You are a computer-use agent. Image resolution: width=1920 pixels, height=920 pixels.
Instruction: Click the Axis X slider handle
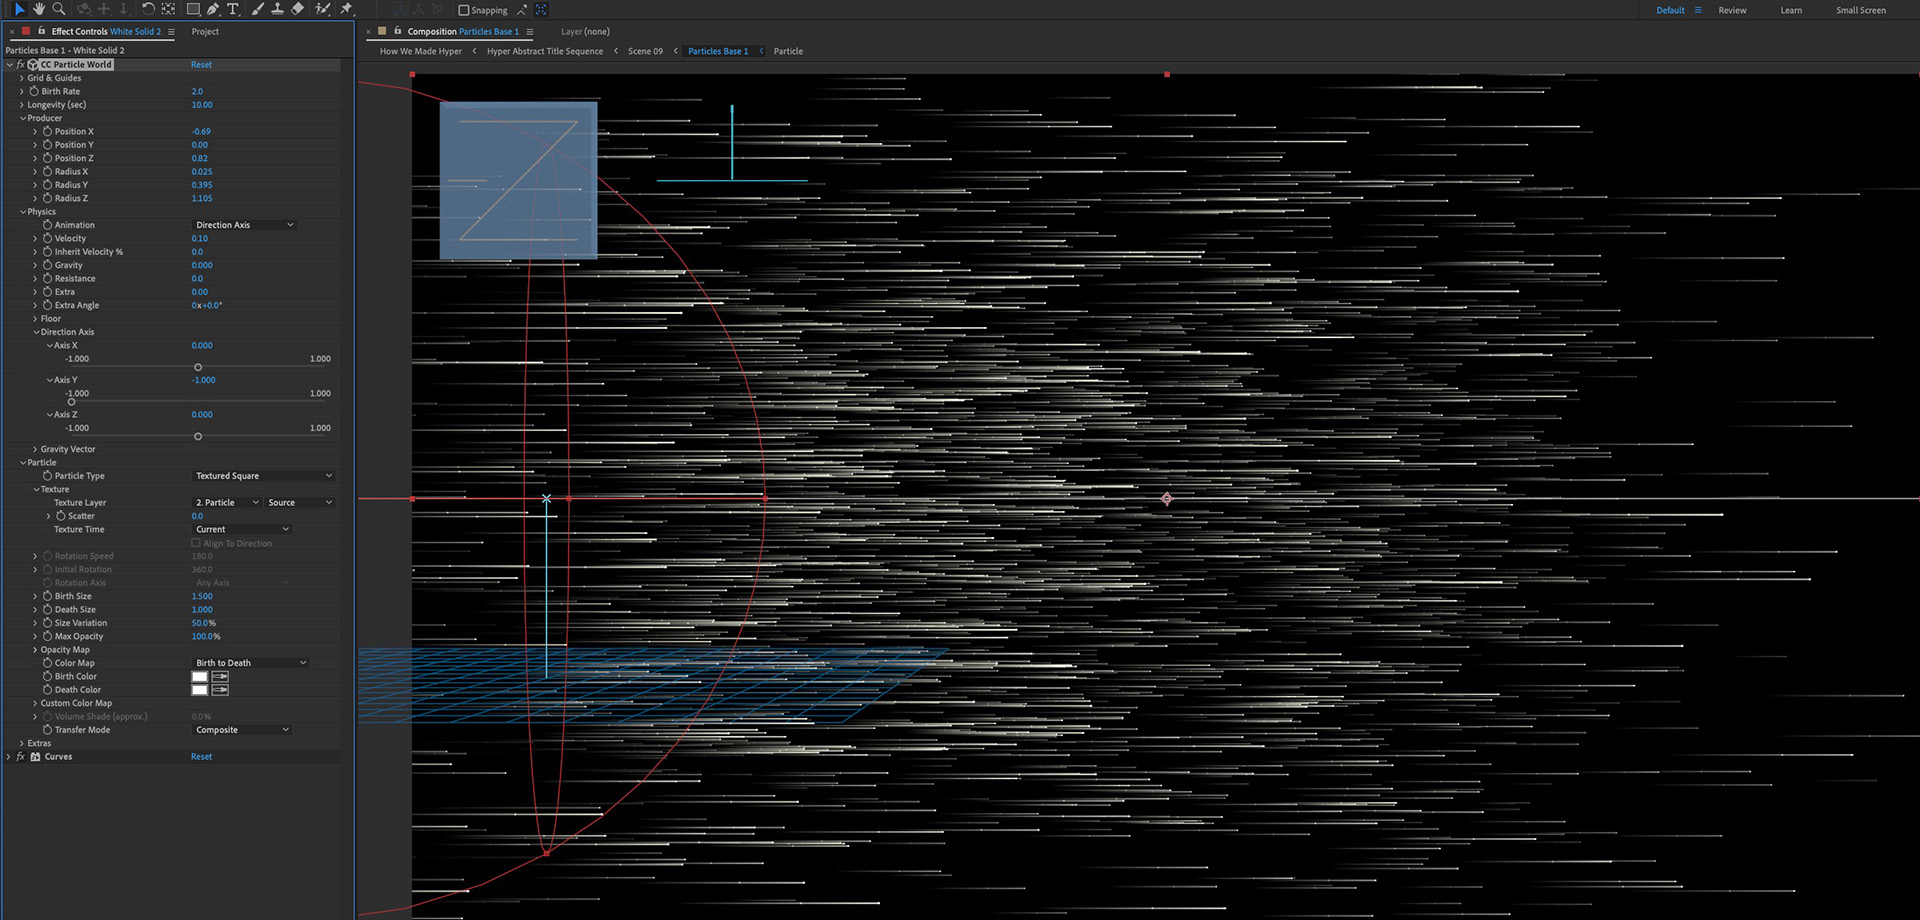coord(198,367)
